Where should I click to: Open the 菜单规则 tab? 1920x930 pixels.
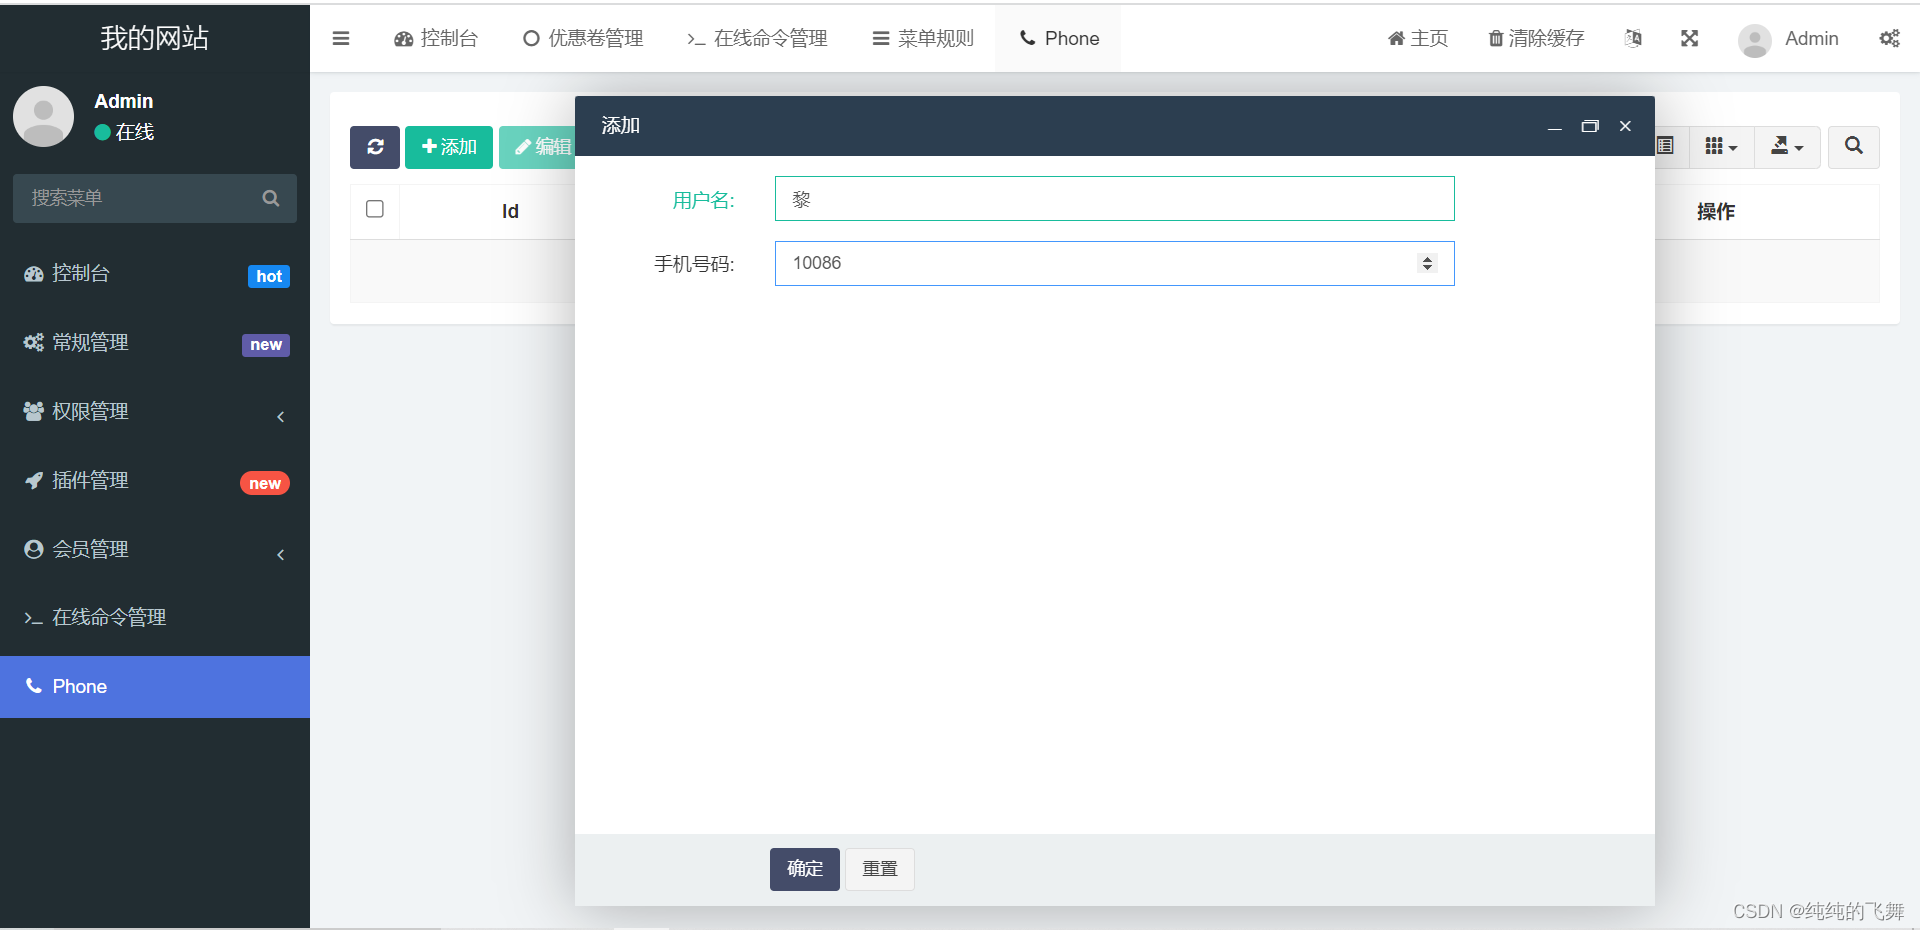tap(922, 38)
